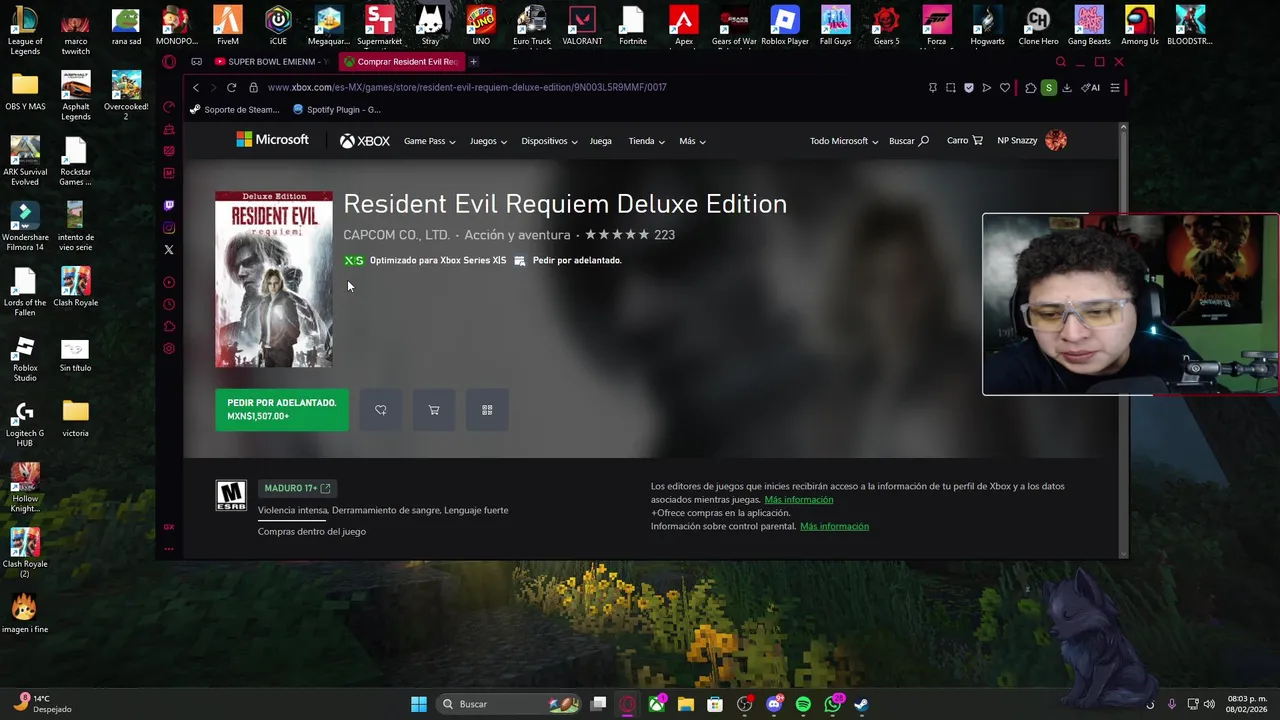Open the Carro shopping cart
Image resolution: width=1280 pixels, height=720 pixels.
[965, 140]
